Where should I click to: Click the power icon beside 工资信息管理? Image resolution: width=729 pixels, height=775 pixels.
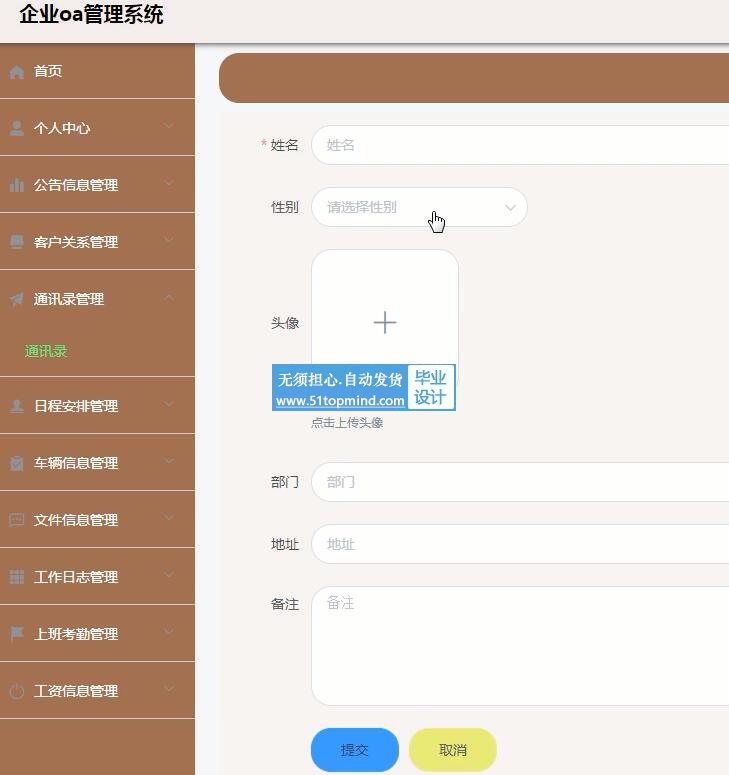click(x=16, y=691)
